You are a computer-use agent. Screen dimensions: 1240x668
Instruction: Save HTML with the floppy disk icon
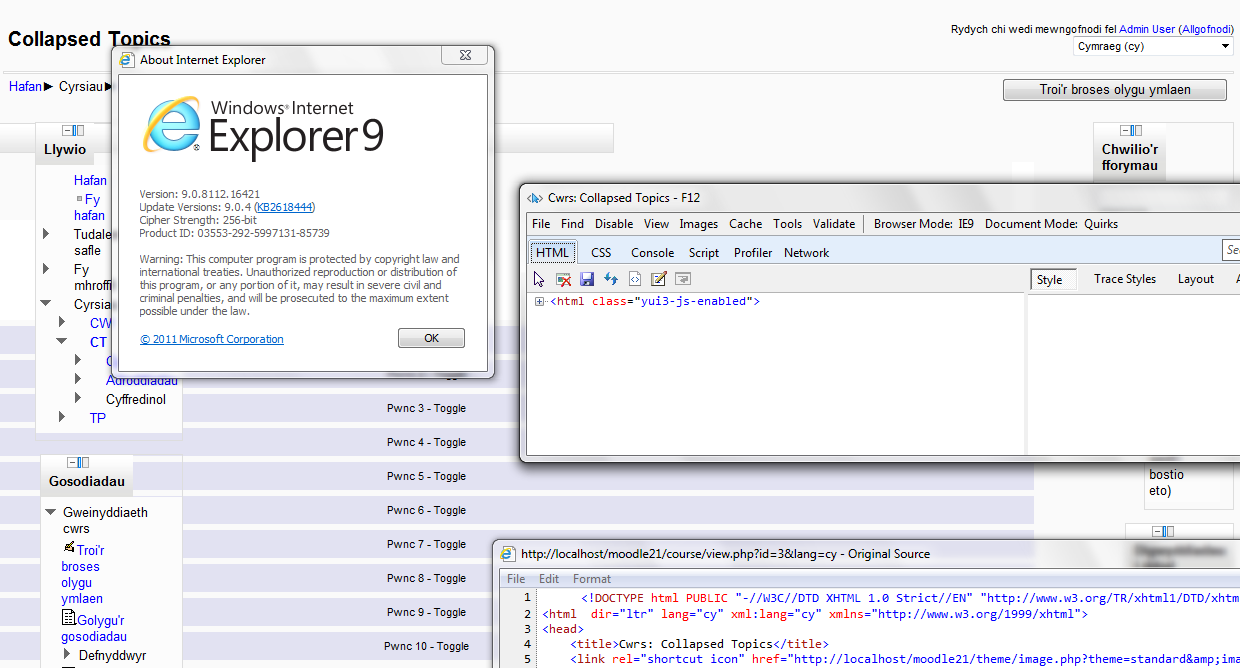tap(587, 279)
